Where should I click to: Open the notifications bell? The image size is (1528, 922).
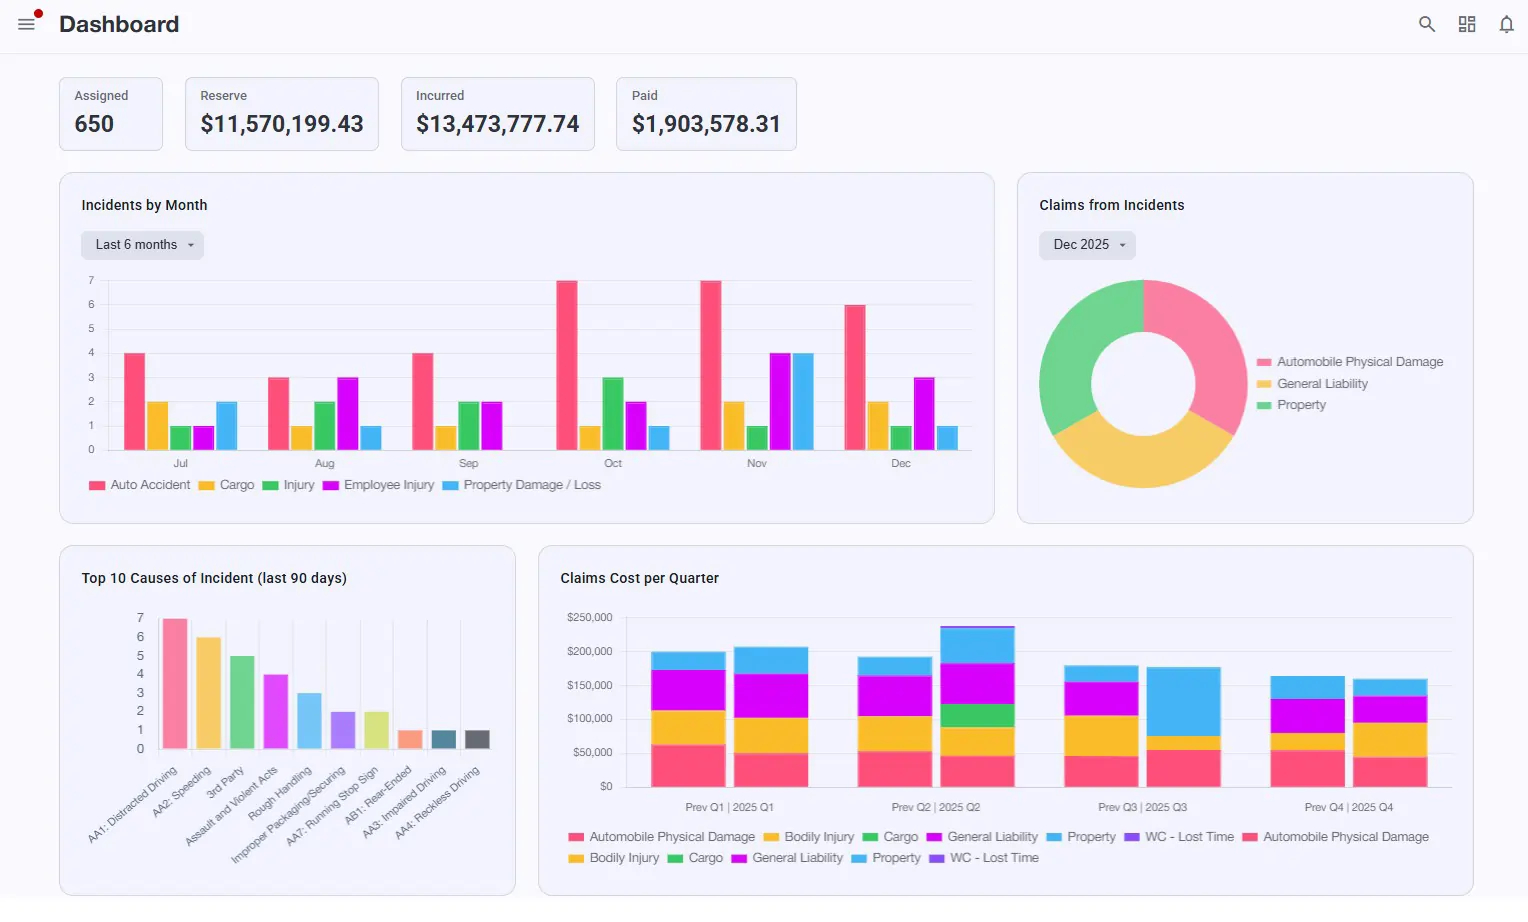coord(1506,24)
